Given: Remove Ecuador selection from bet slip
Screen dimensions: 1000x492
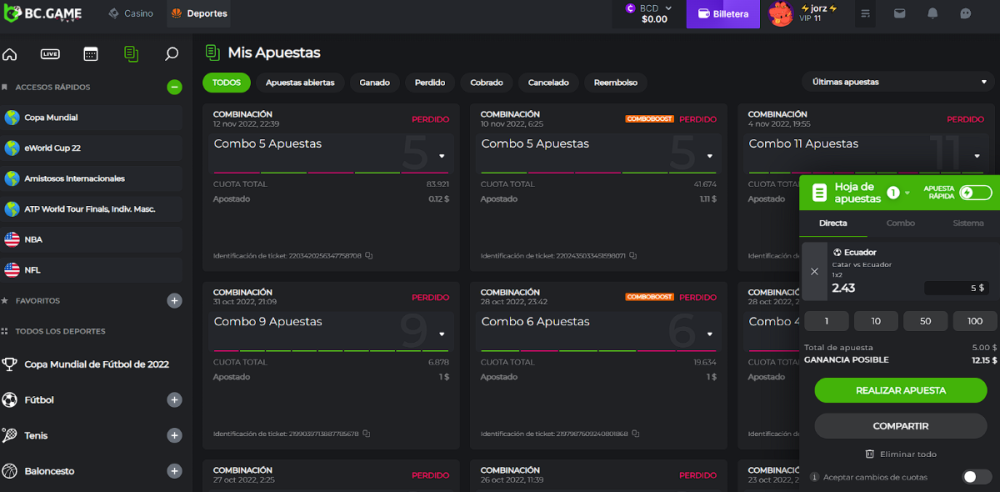Looking at the screenshot, I should tap(814, 271).
